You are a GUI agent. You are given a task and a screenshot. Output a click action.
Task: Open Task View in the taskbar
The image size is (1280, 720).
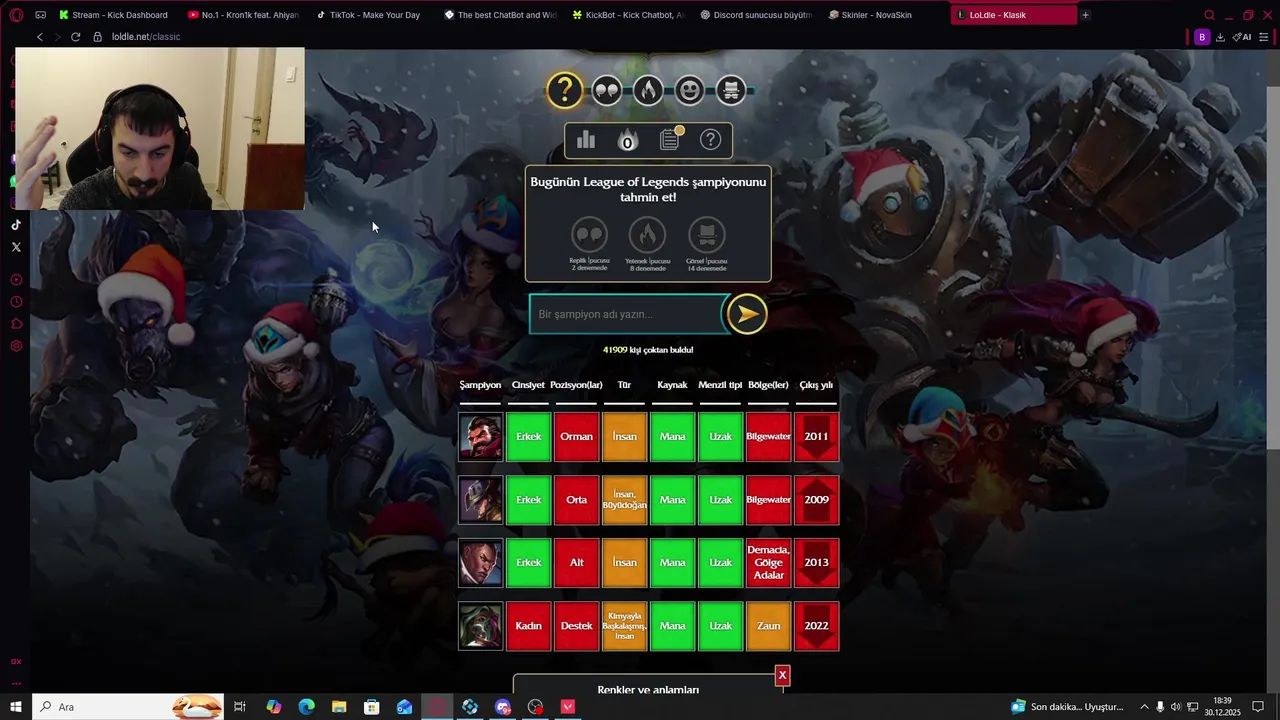(240, 707)
